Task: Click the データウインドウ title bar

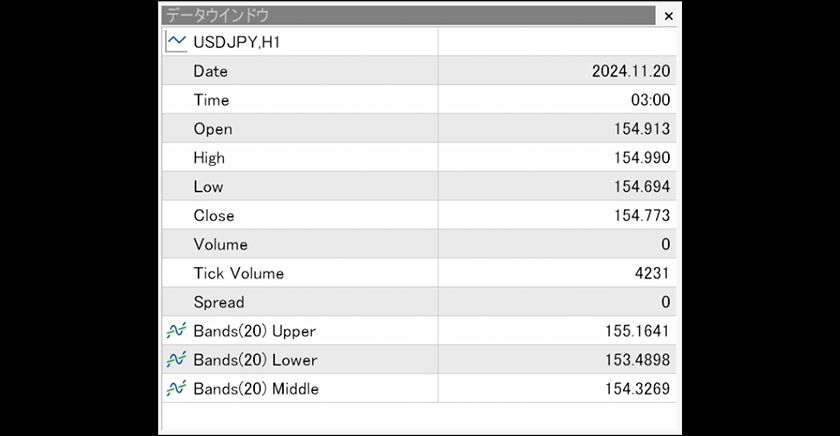Action: (400, 16)
